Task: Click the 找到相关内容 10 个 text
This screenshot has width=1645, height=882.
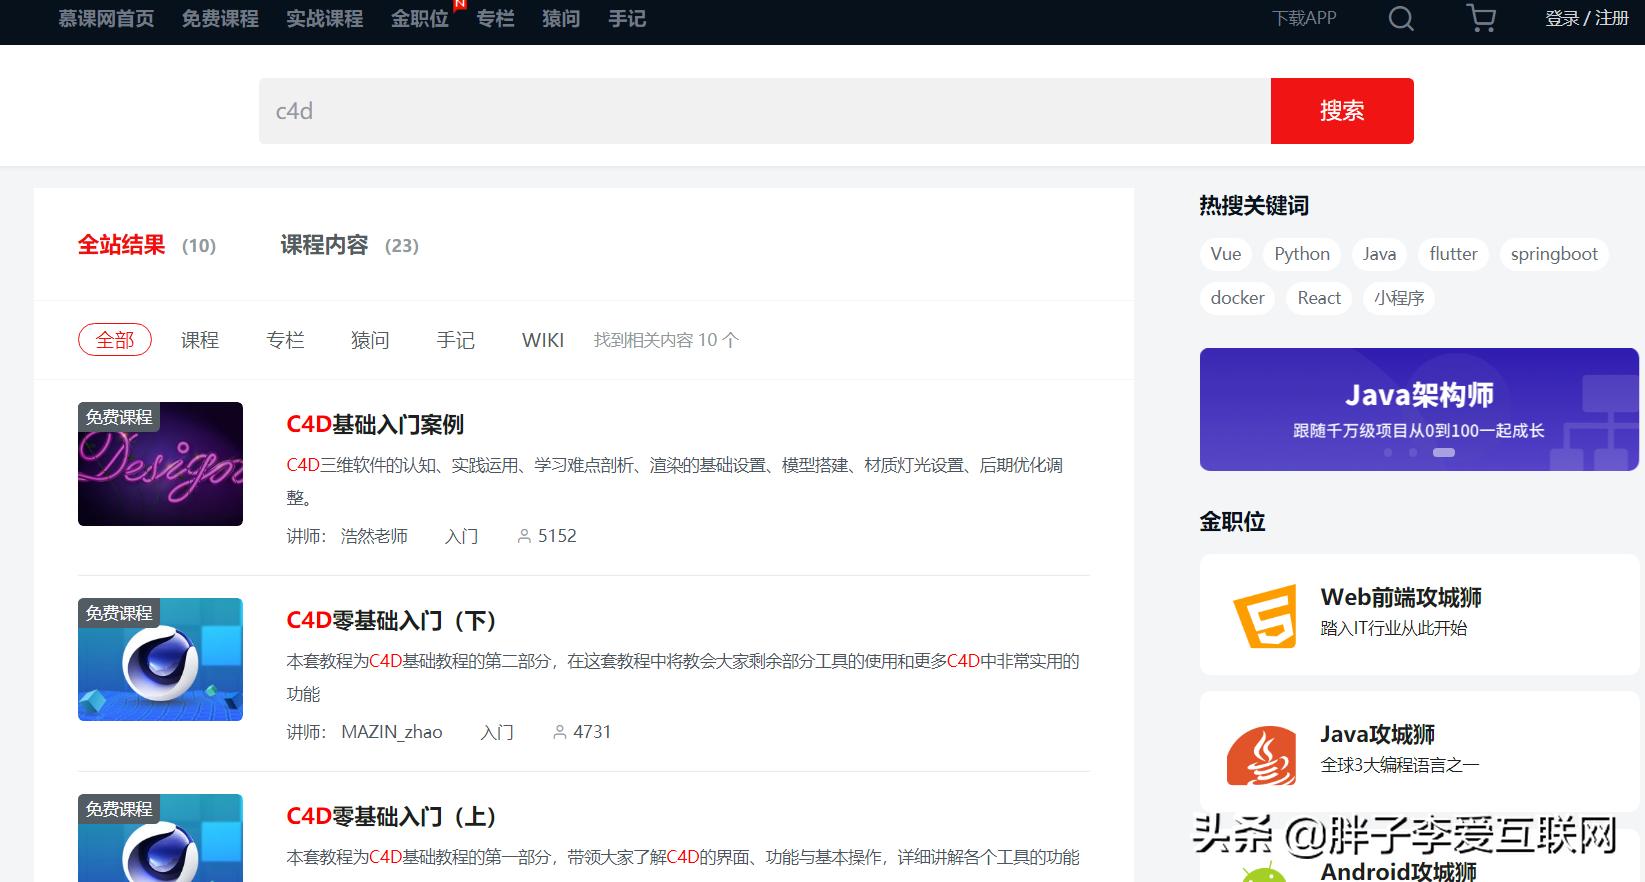Action: click(666, 340)
